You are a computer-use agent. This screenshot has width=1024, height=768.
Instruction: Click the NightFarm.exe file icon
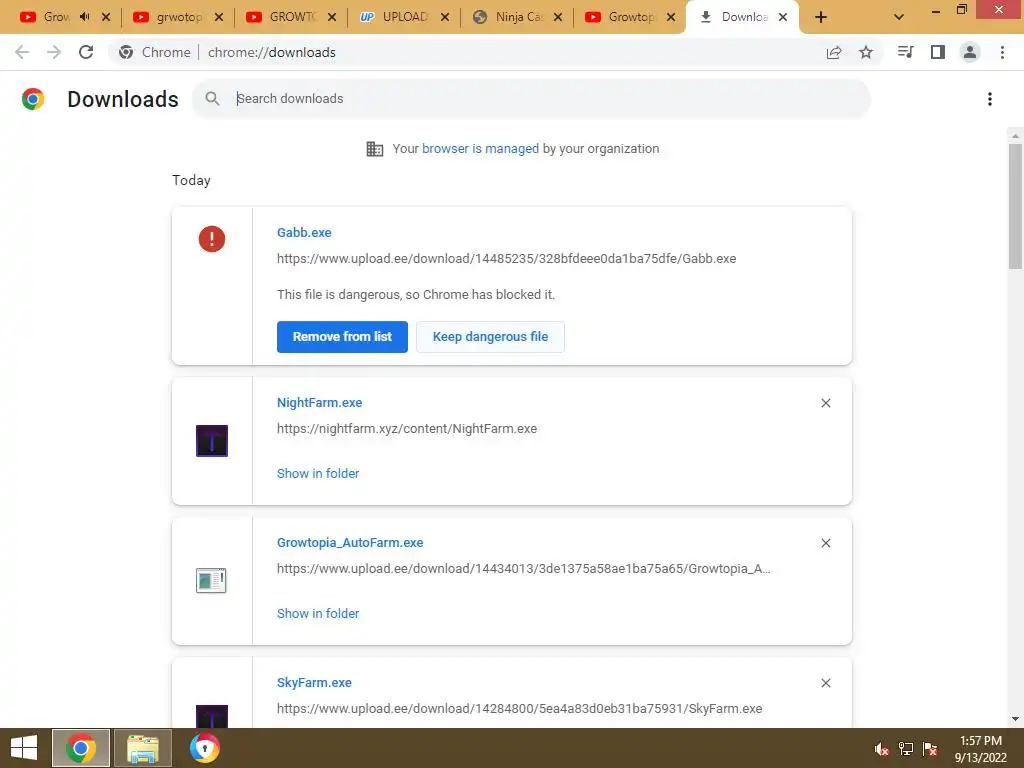click(212, 441)
